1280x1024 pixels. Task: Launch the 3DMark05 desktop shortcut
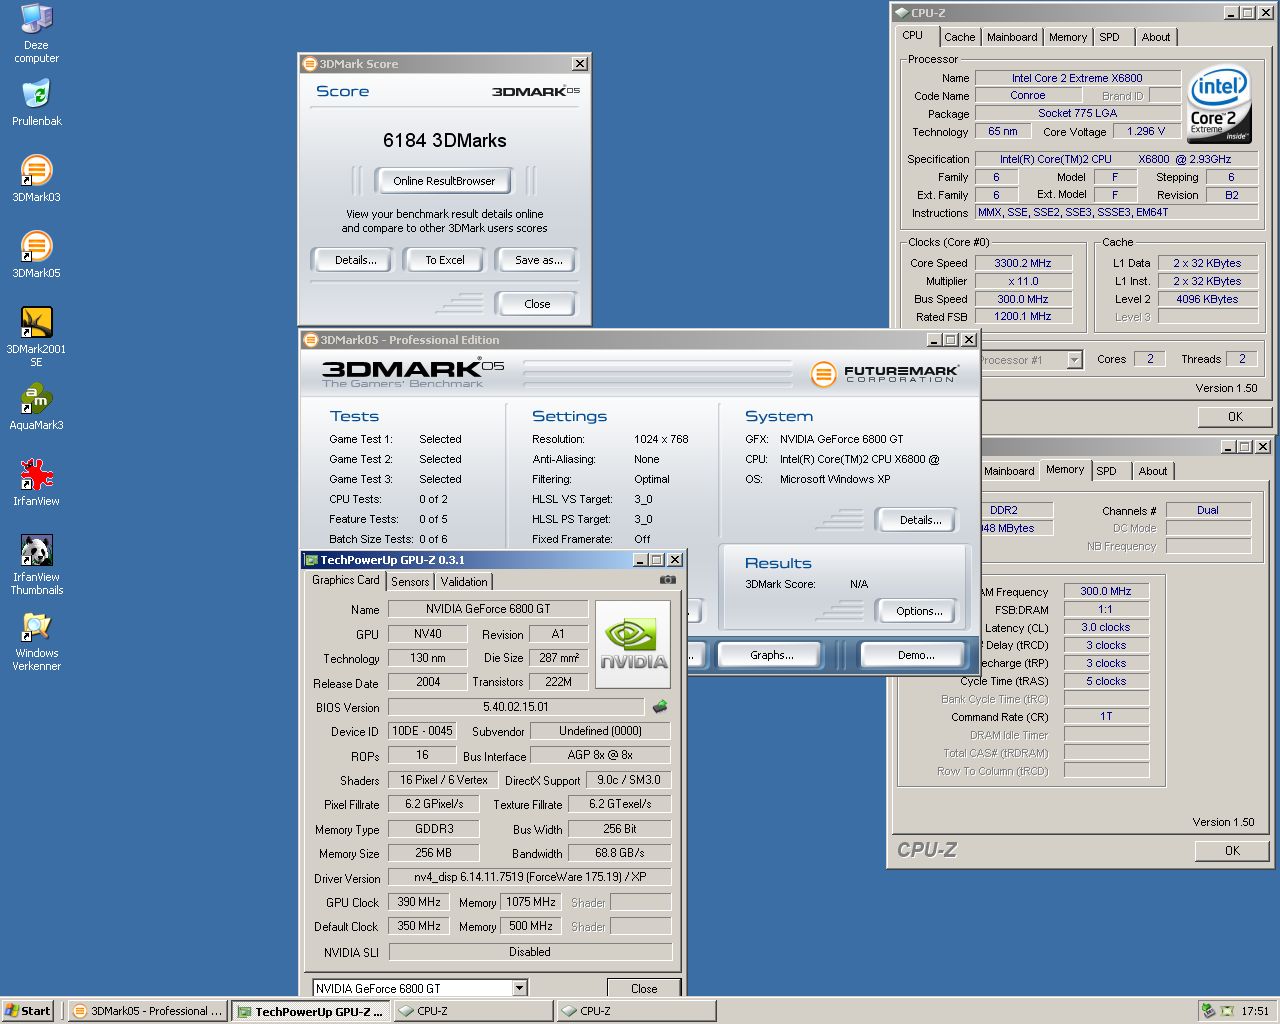[x=36, y=255]
